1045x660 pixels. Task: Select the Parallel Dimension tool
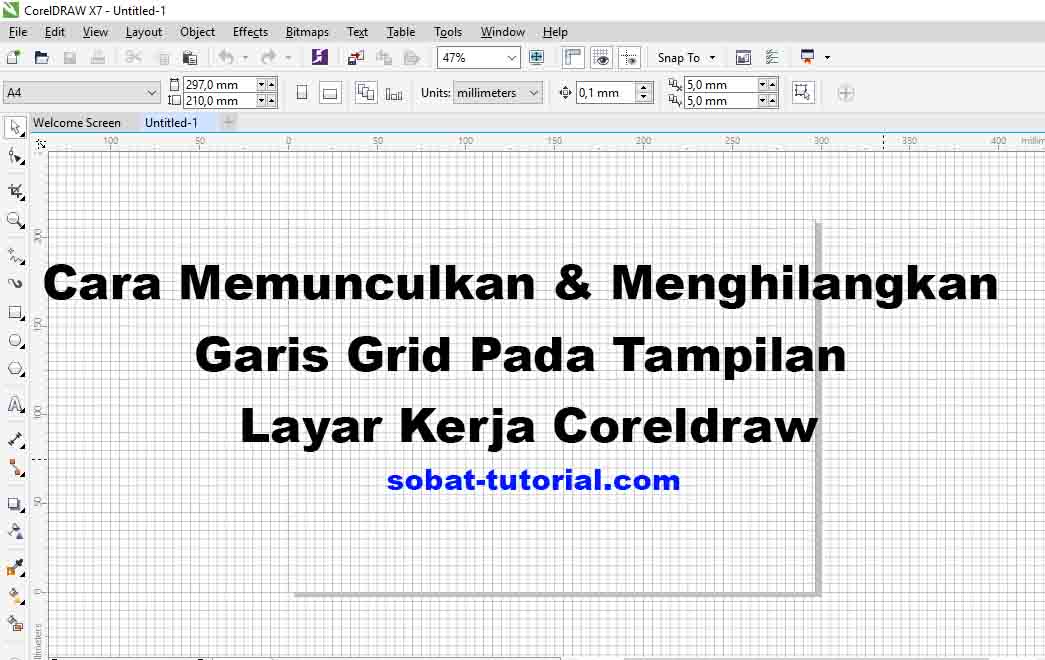(x=15, y=439)
